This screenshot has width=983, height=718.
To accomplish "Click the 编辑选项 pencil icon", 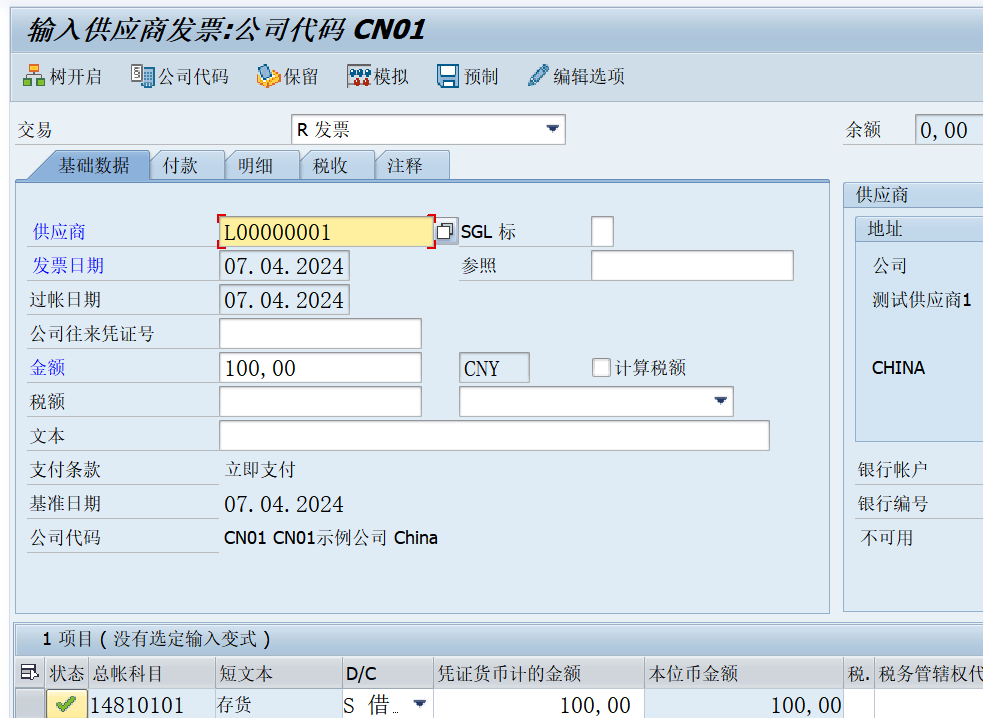I will pos(538,76).
